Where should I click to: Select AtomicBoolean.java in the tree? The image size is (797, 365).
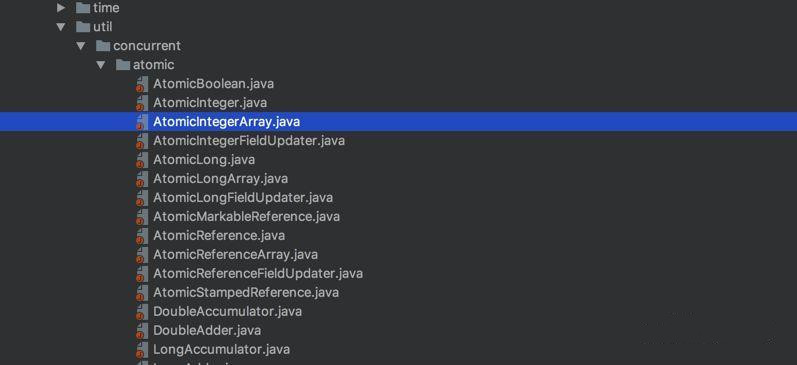(x=213, y=84)
